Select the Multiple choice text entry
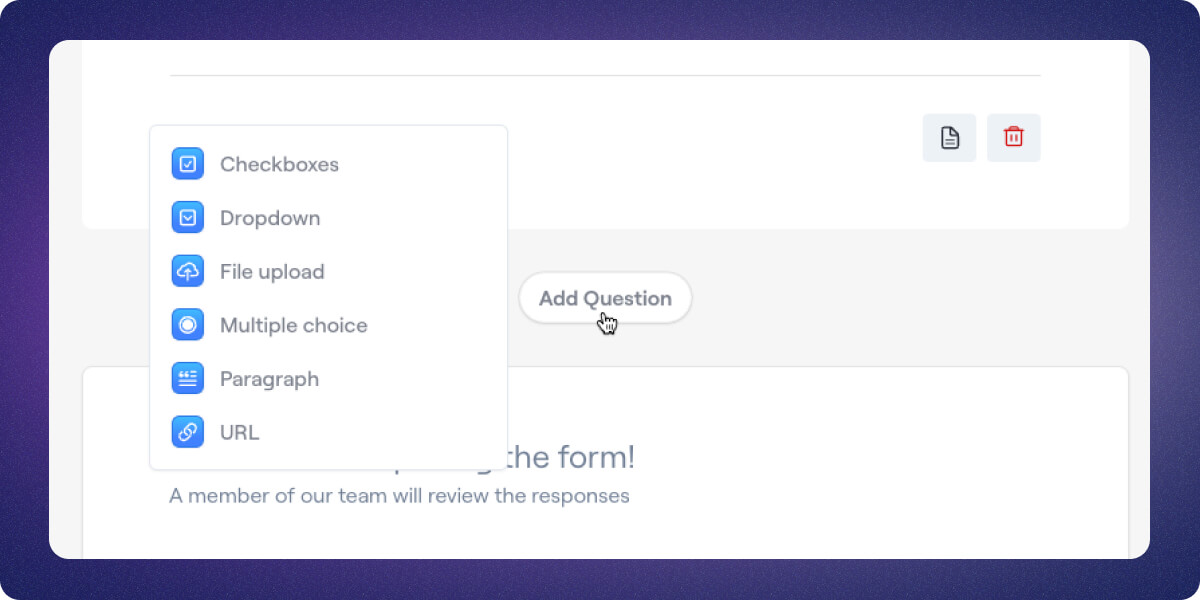Viewport: 1200px width, 600px height. point(293,326)
